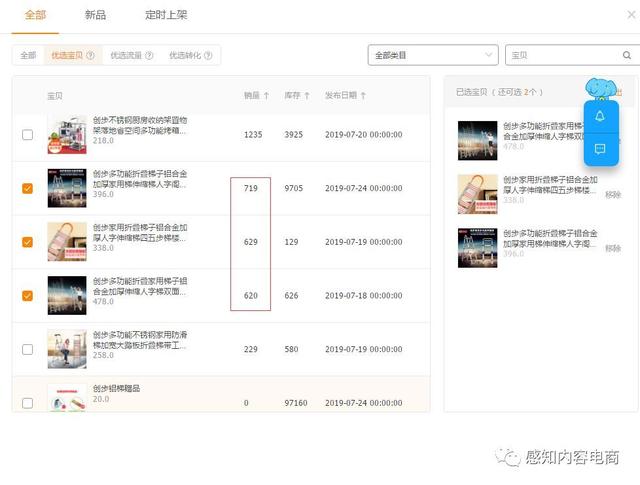Sort by 销量 using its arrow

click(x=266, y=96)
